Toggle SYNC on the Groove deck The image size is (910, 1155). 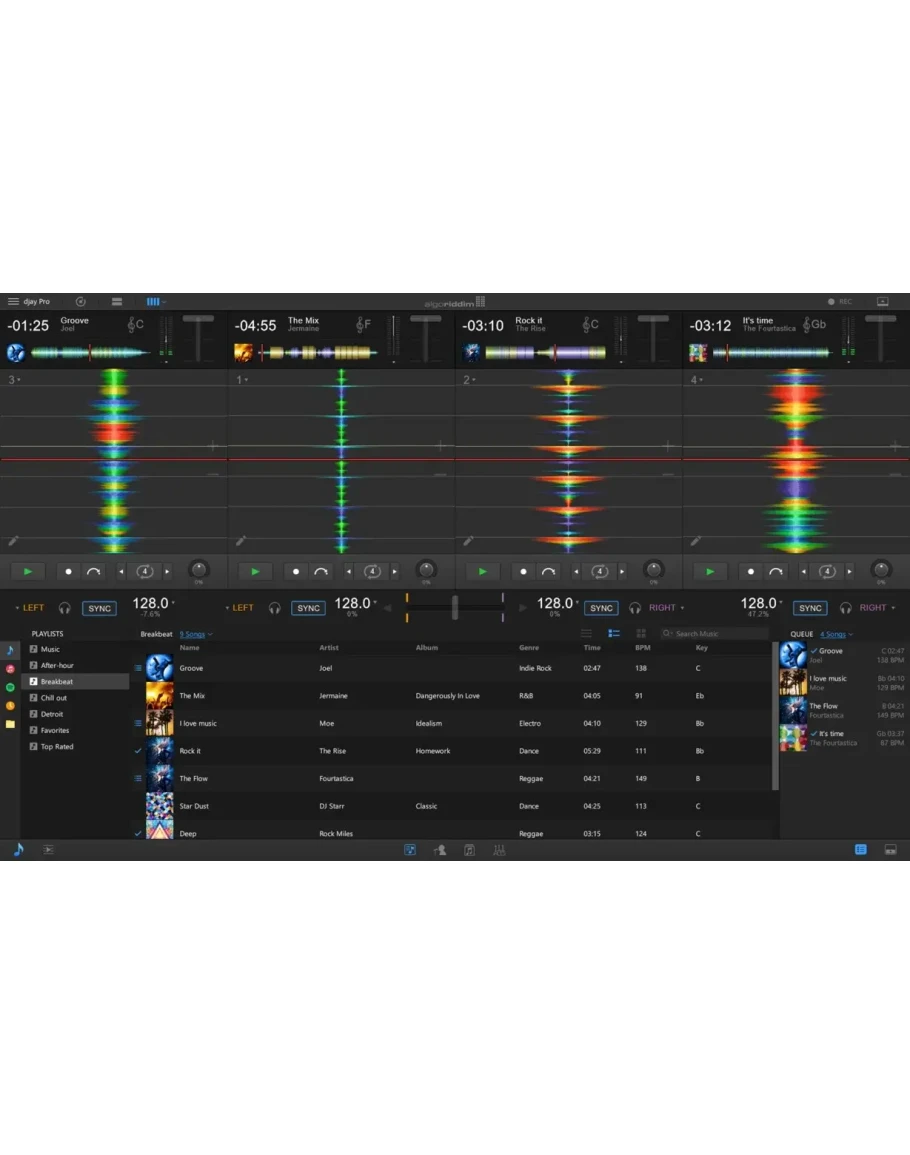tap(100, 608)
